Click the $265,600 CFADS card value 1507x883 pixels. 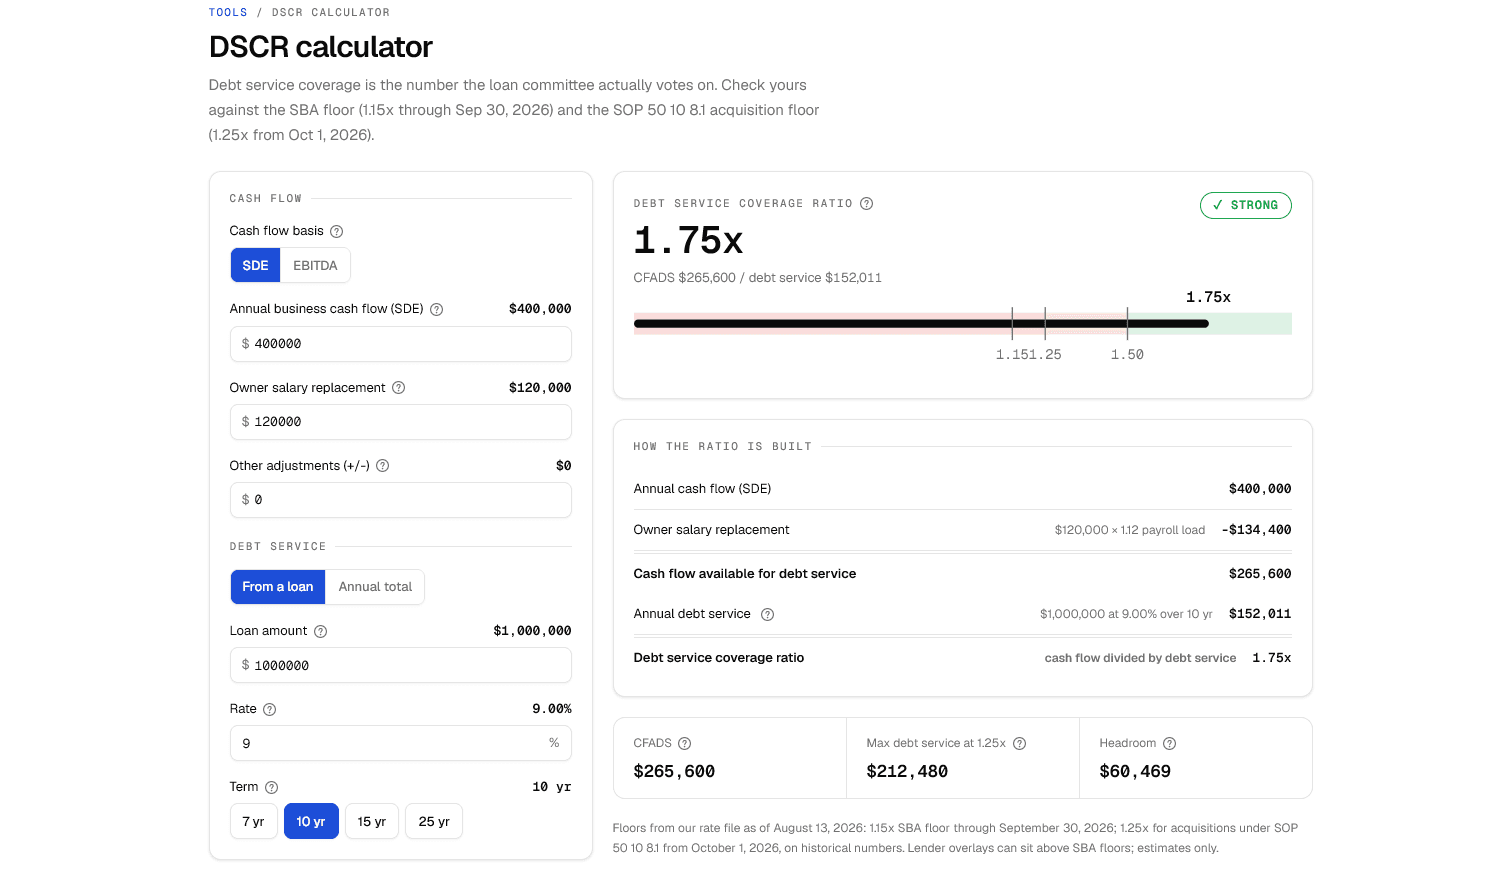click(x=674, y=771)
